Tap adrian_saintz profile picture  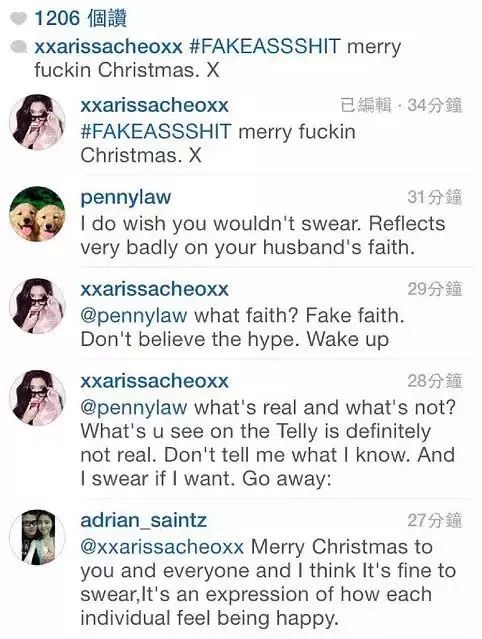37,537
